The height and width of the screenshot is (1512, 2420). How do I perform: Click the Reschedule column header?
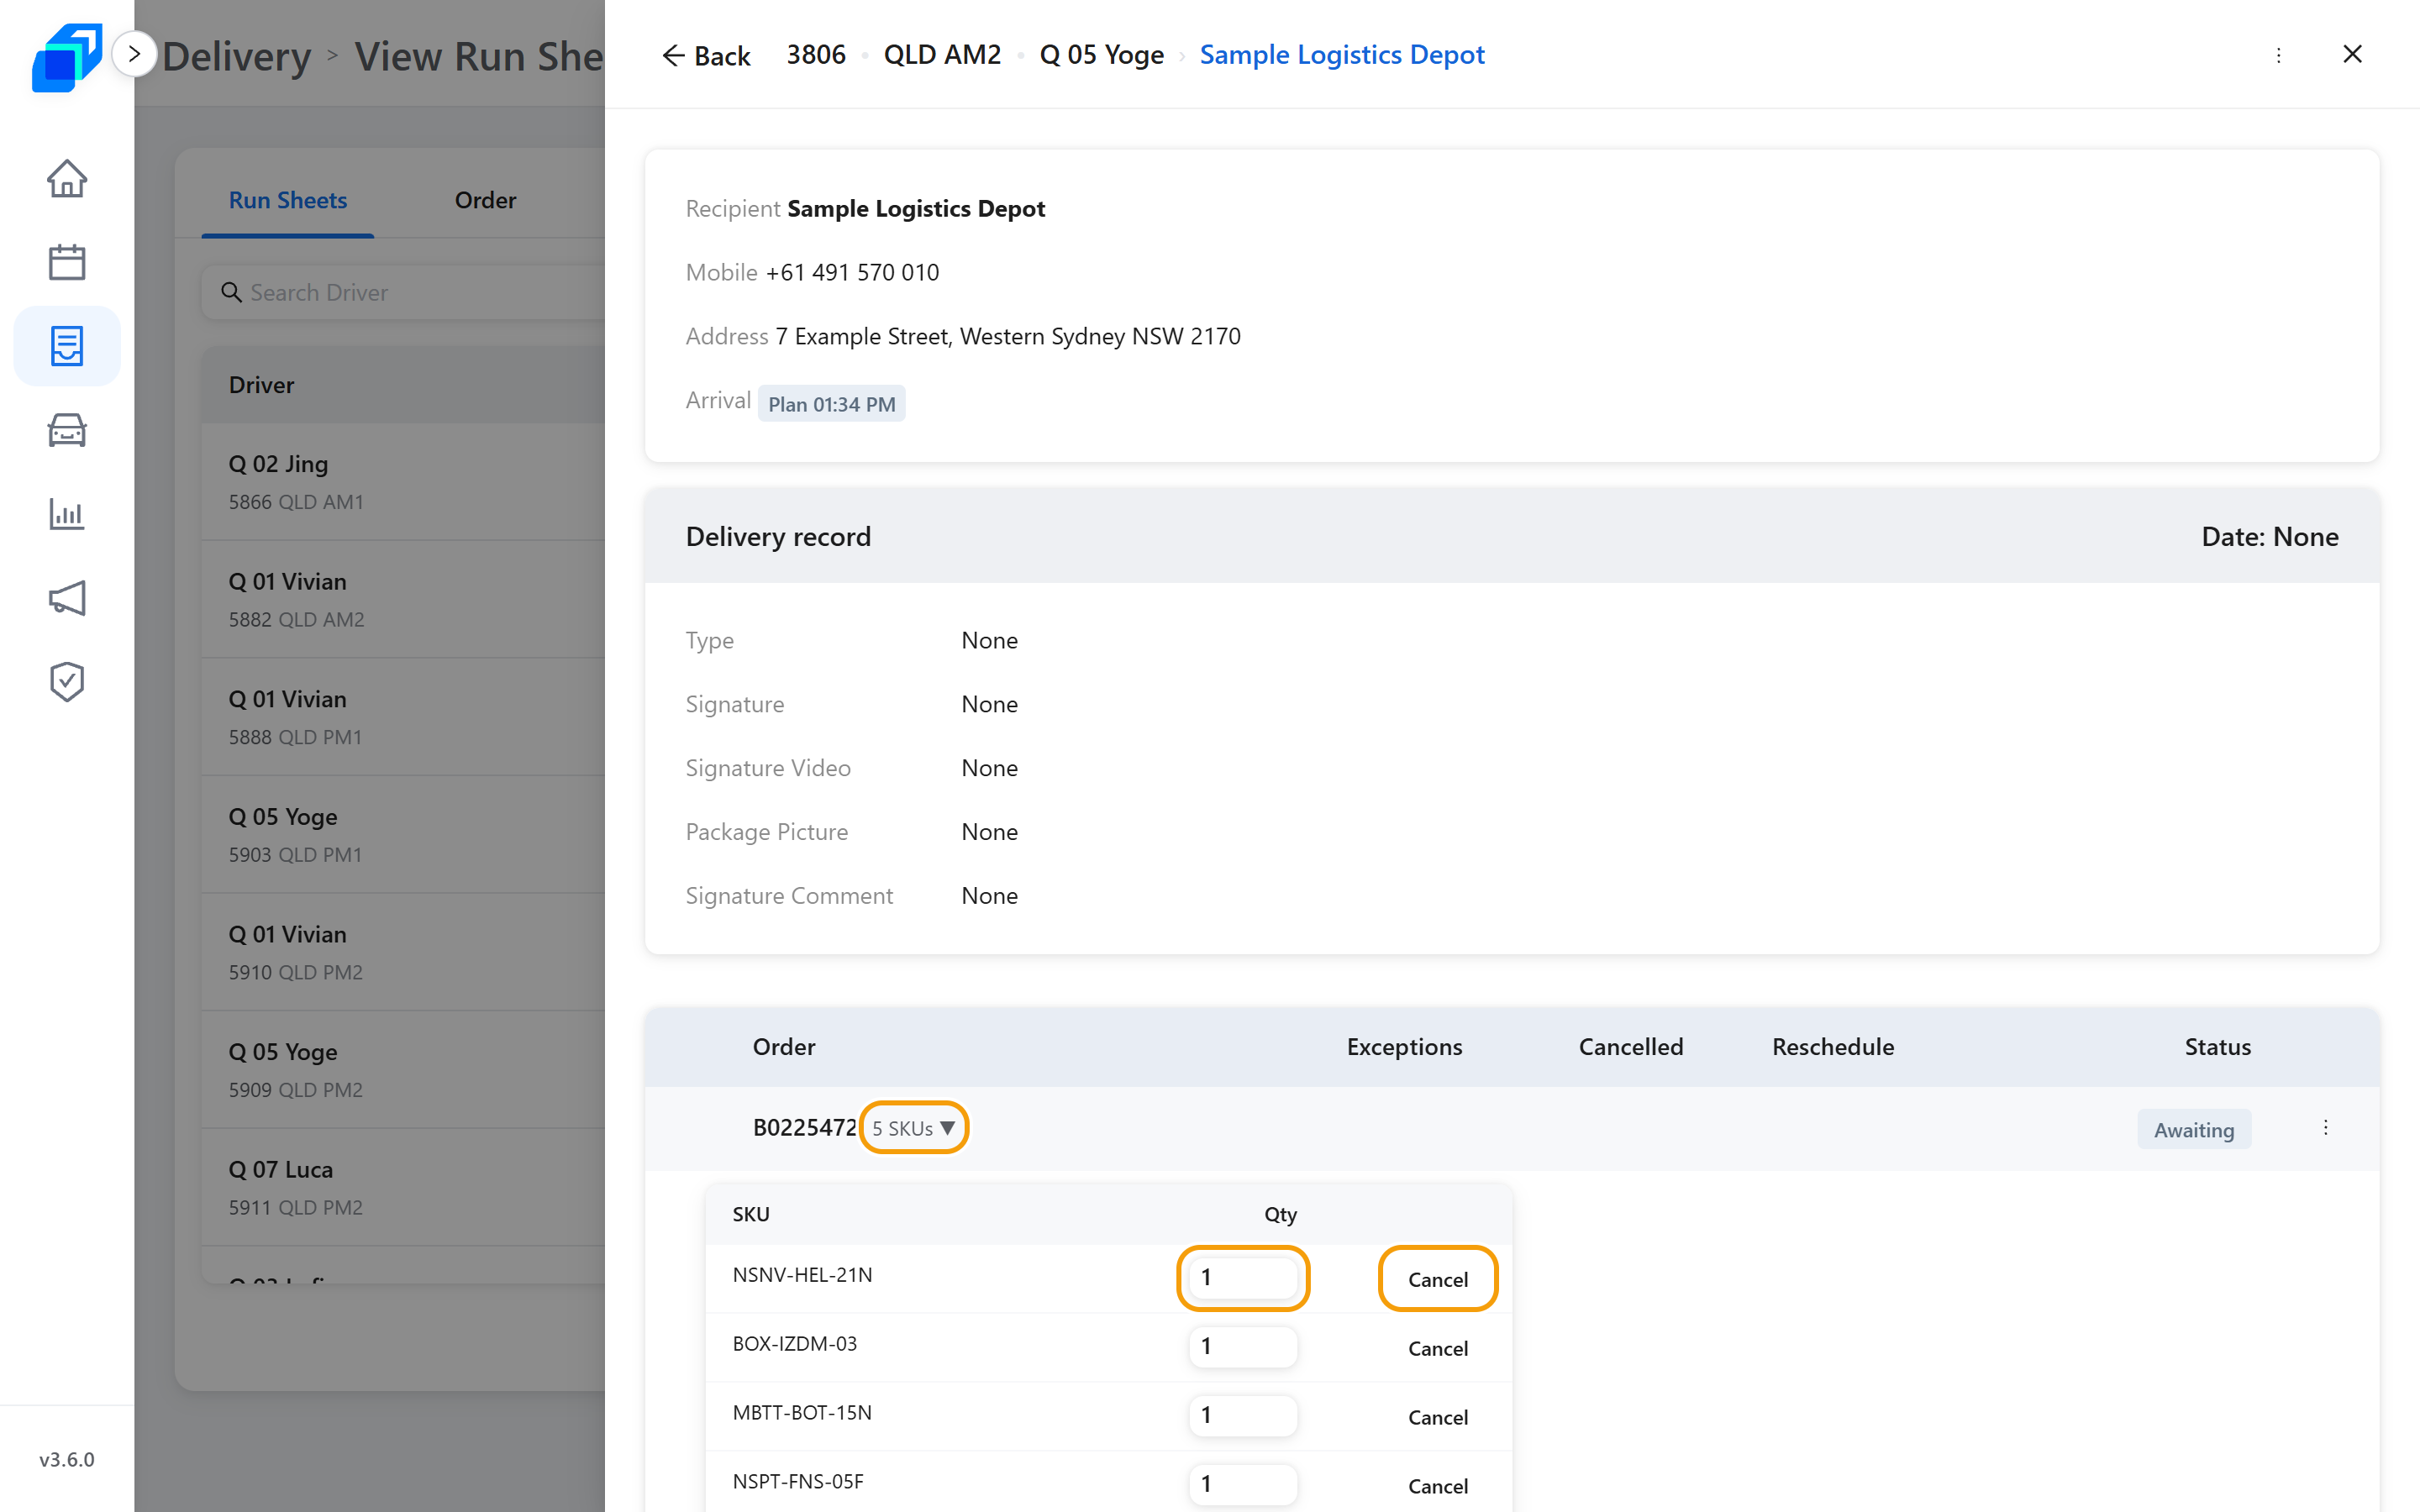1833,1047
